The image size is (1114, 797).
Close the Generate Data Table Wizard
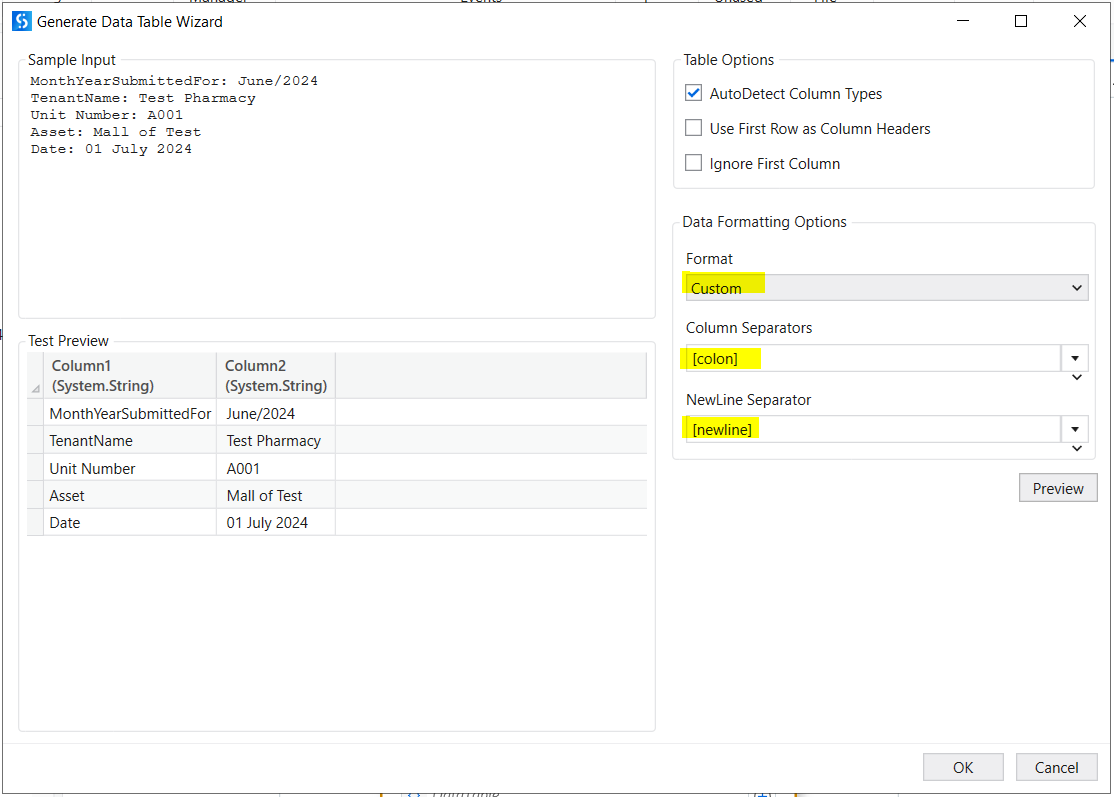(1080, 21)
